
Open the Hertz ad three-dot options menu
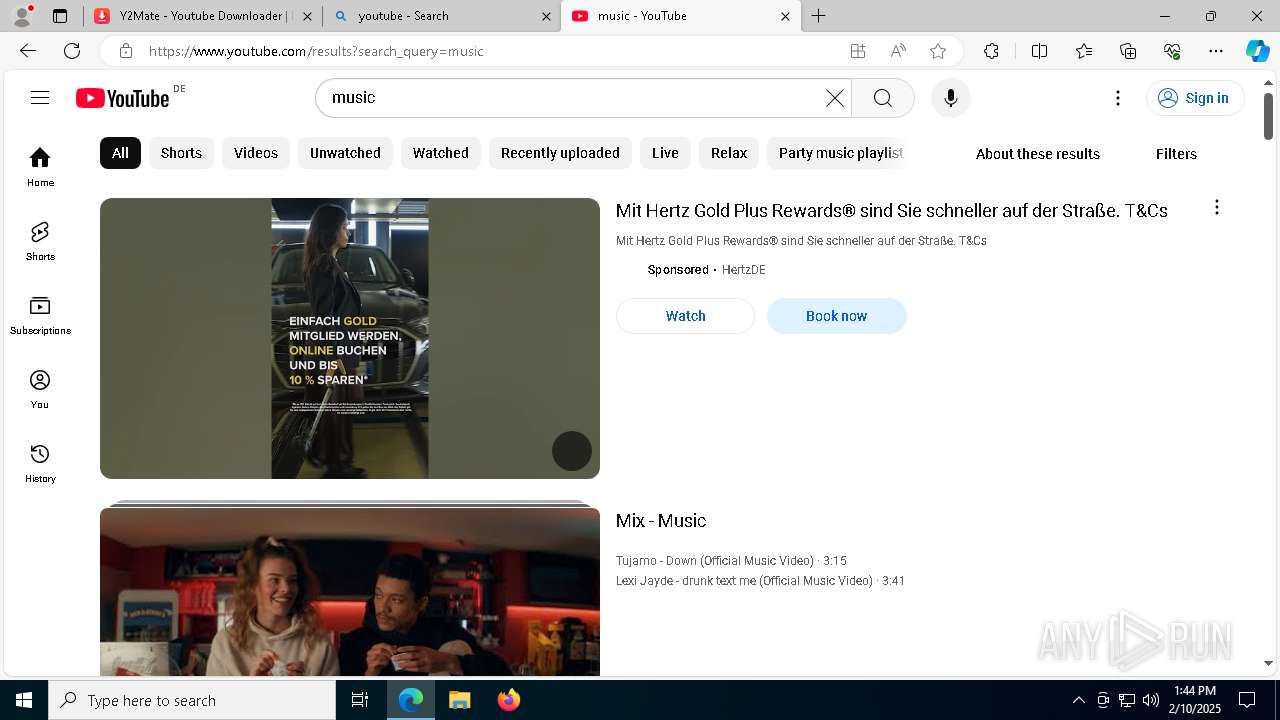pos(1216,207)
